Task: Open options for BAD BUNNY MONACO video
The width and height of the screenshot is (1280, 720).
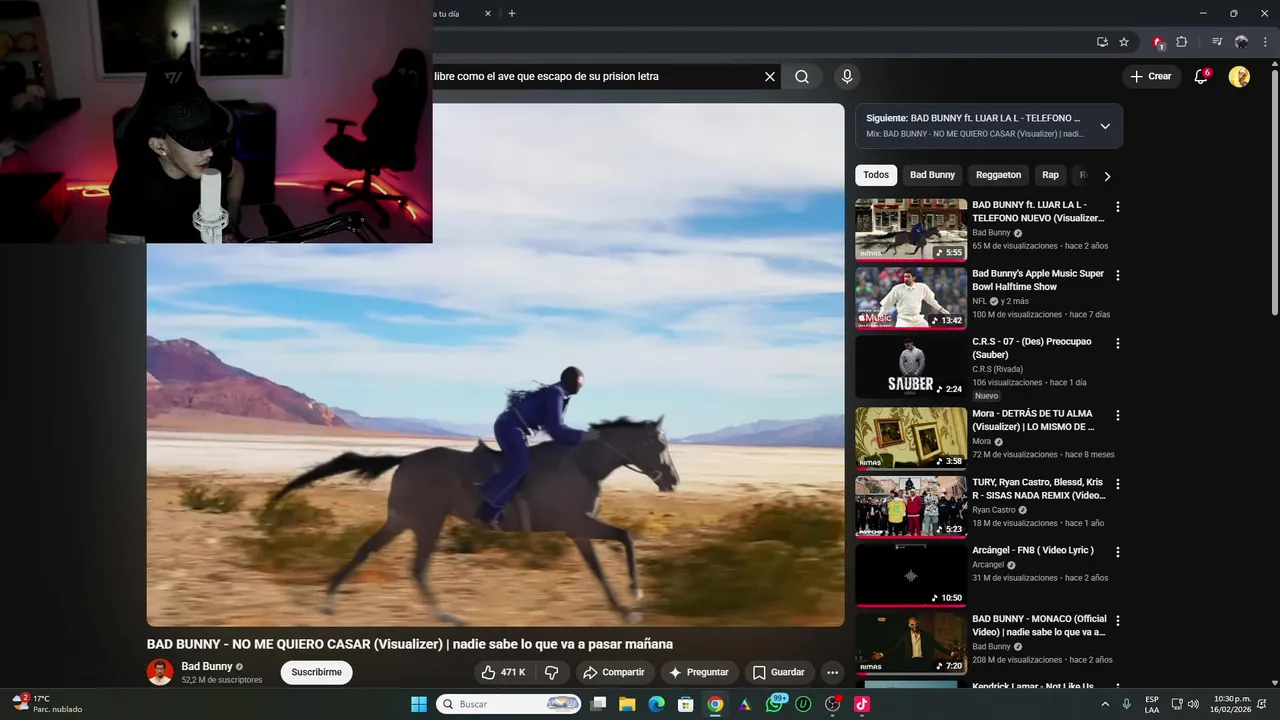Action: [x=1118, y=620]
